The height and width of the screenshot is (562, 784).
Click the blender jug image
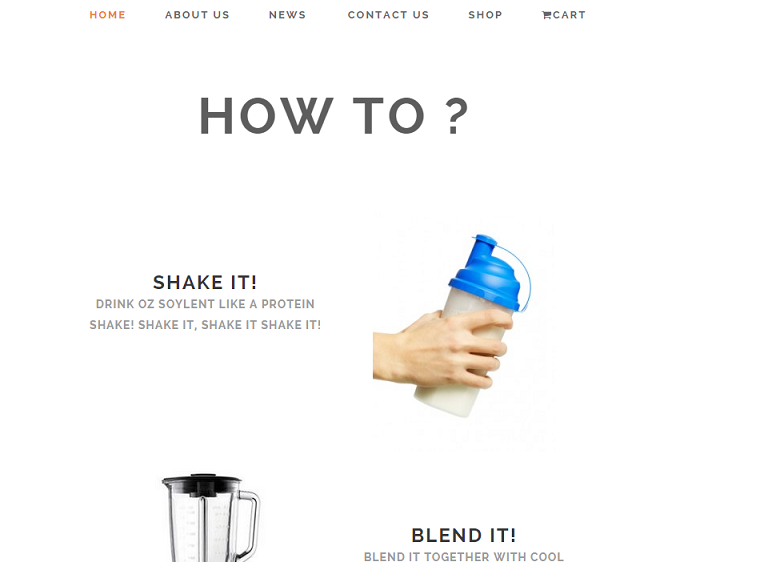coord(210,518)
